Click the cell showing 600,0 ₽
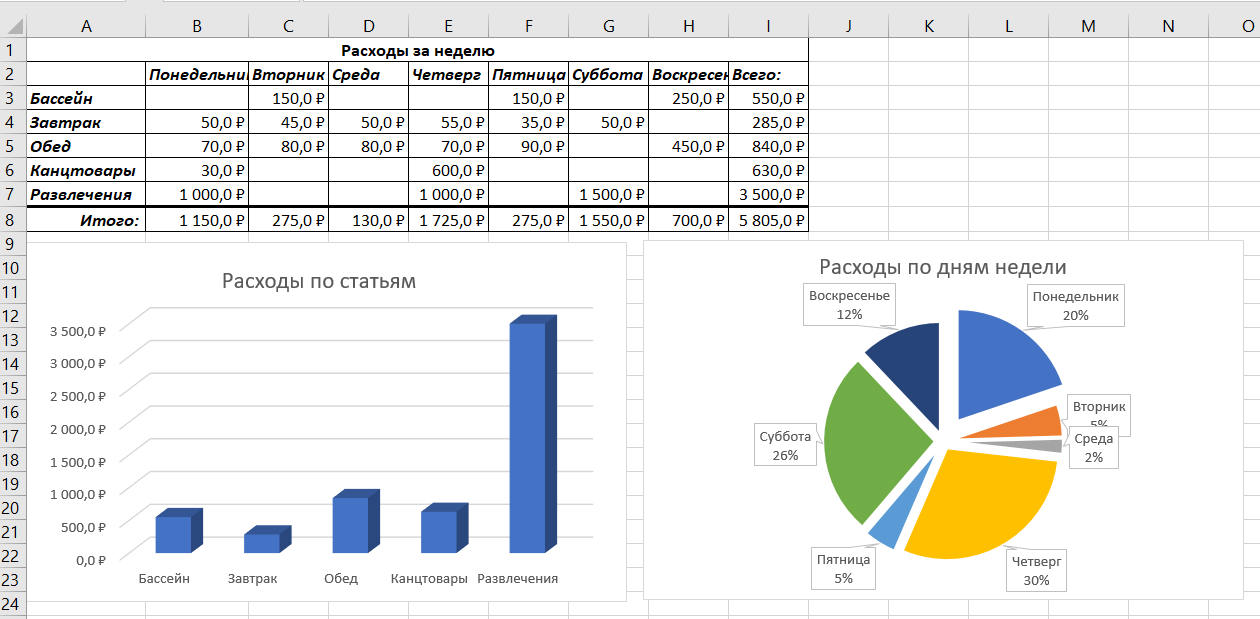The image size is (1260, 619). 448,171
